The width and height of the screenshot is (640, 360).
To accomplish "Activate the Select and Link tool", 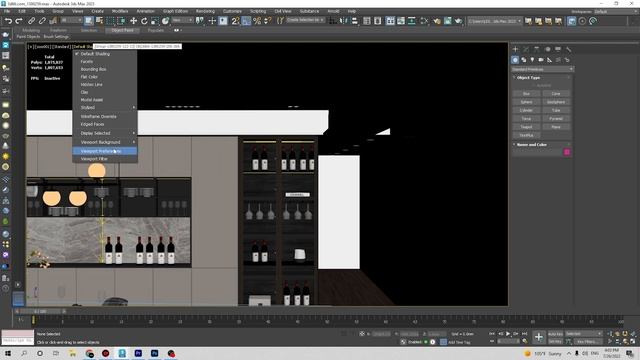I will pyautogui.click(x=31, y=21).
